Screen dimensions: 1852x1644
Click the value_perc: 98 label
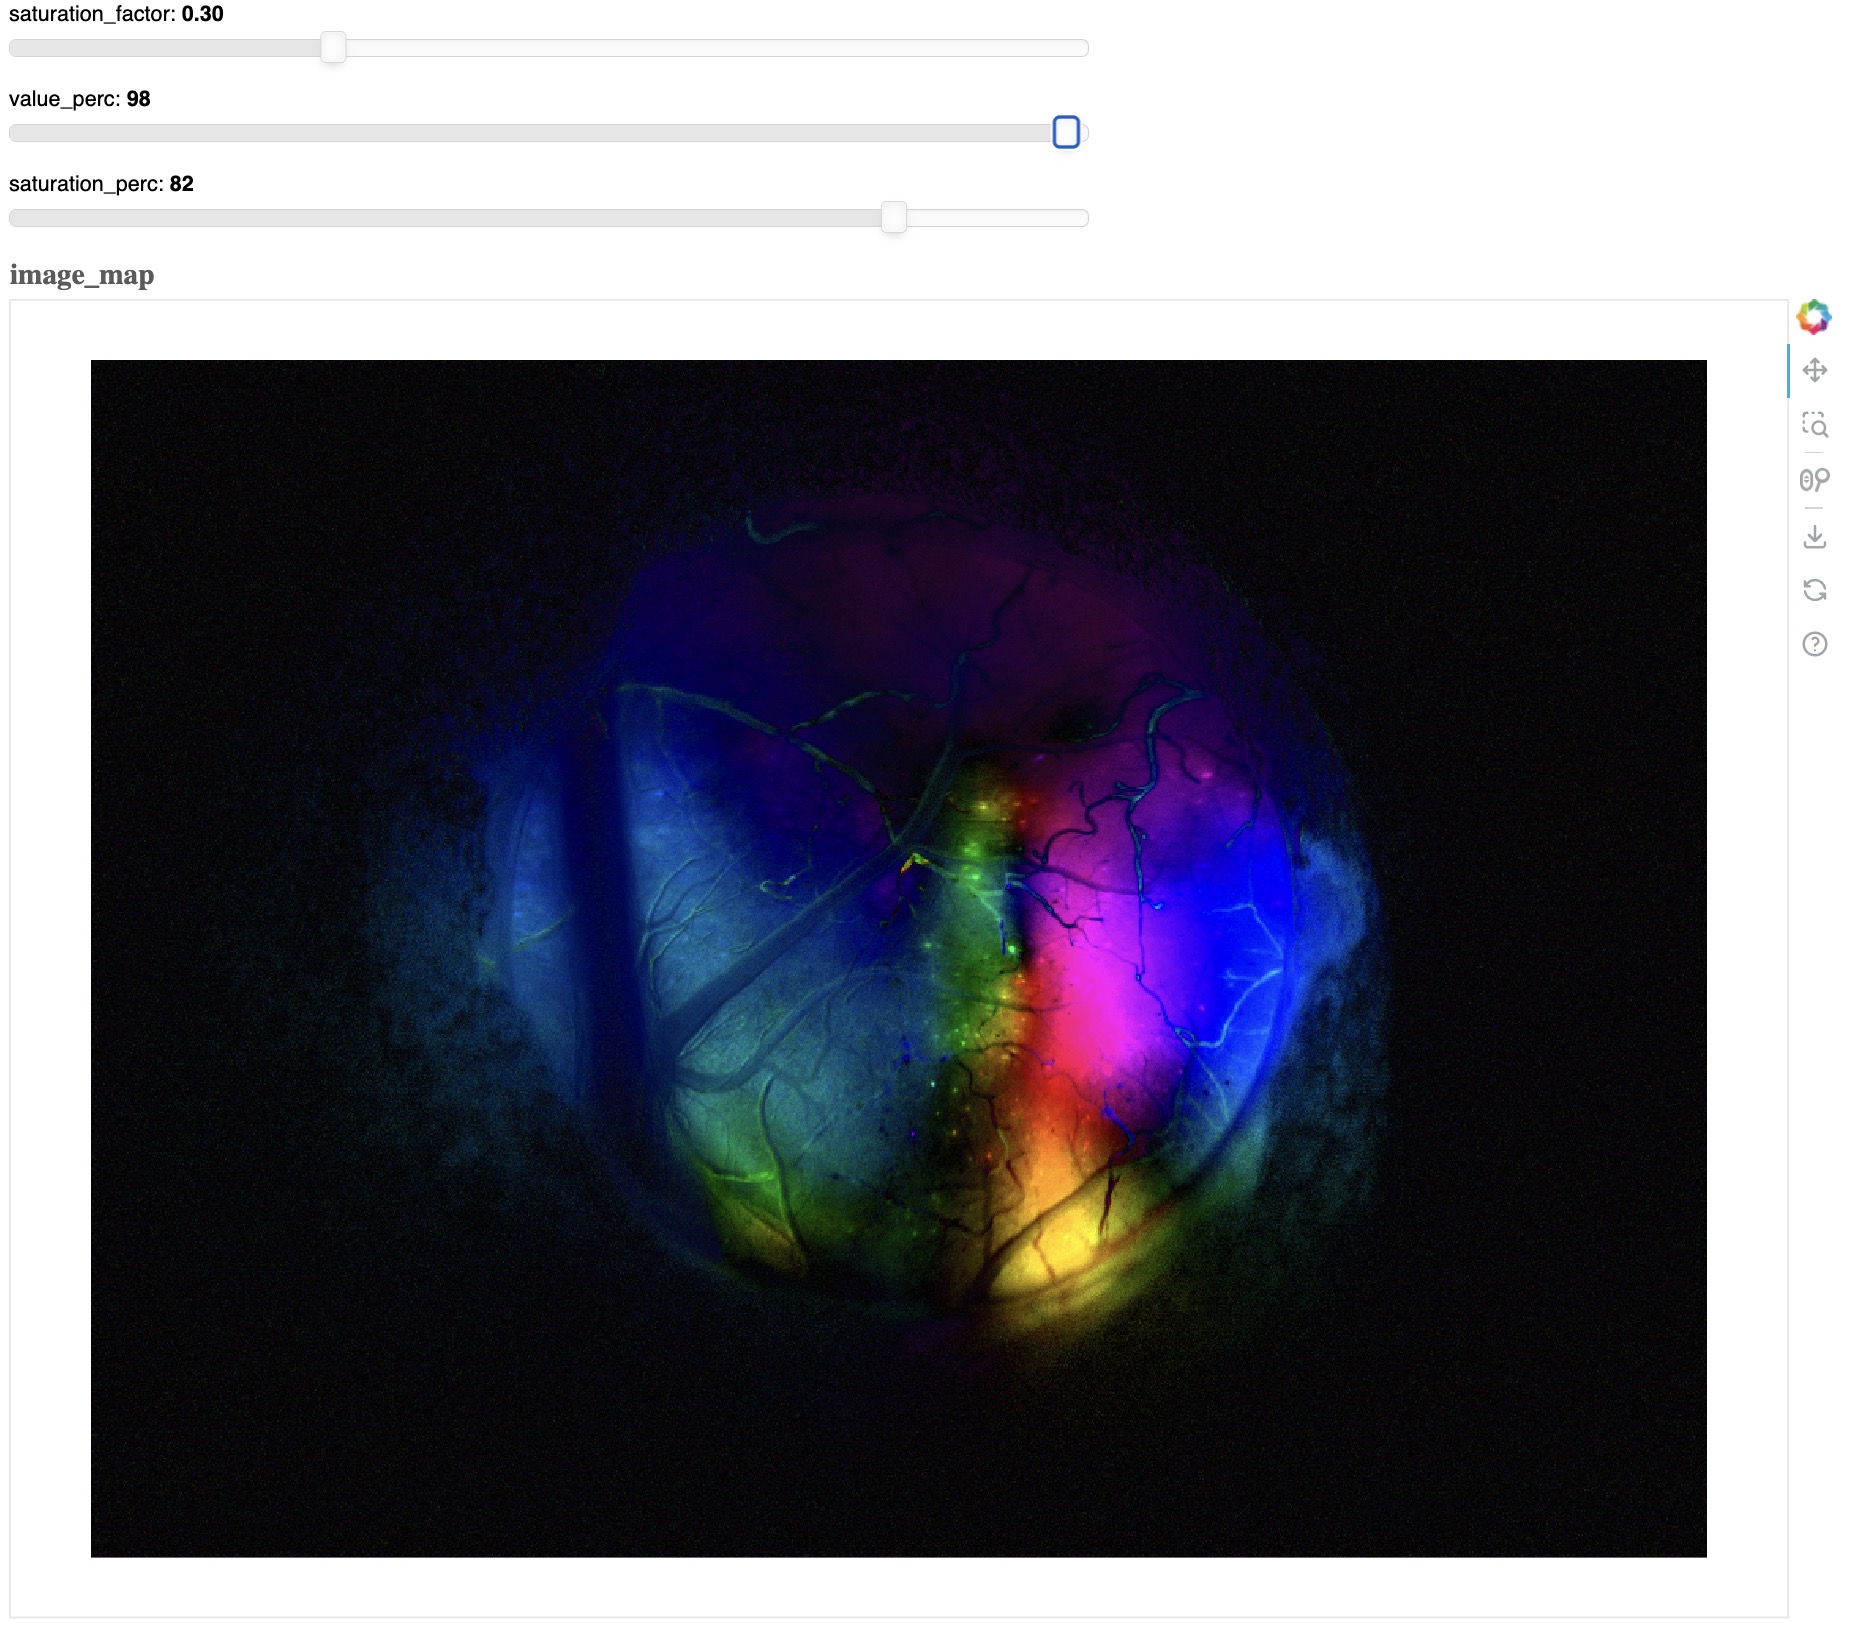click(80, 99)
